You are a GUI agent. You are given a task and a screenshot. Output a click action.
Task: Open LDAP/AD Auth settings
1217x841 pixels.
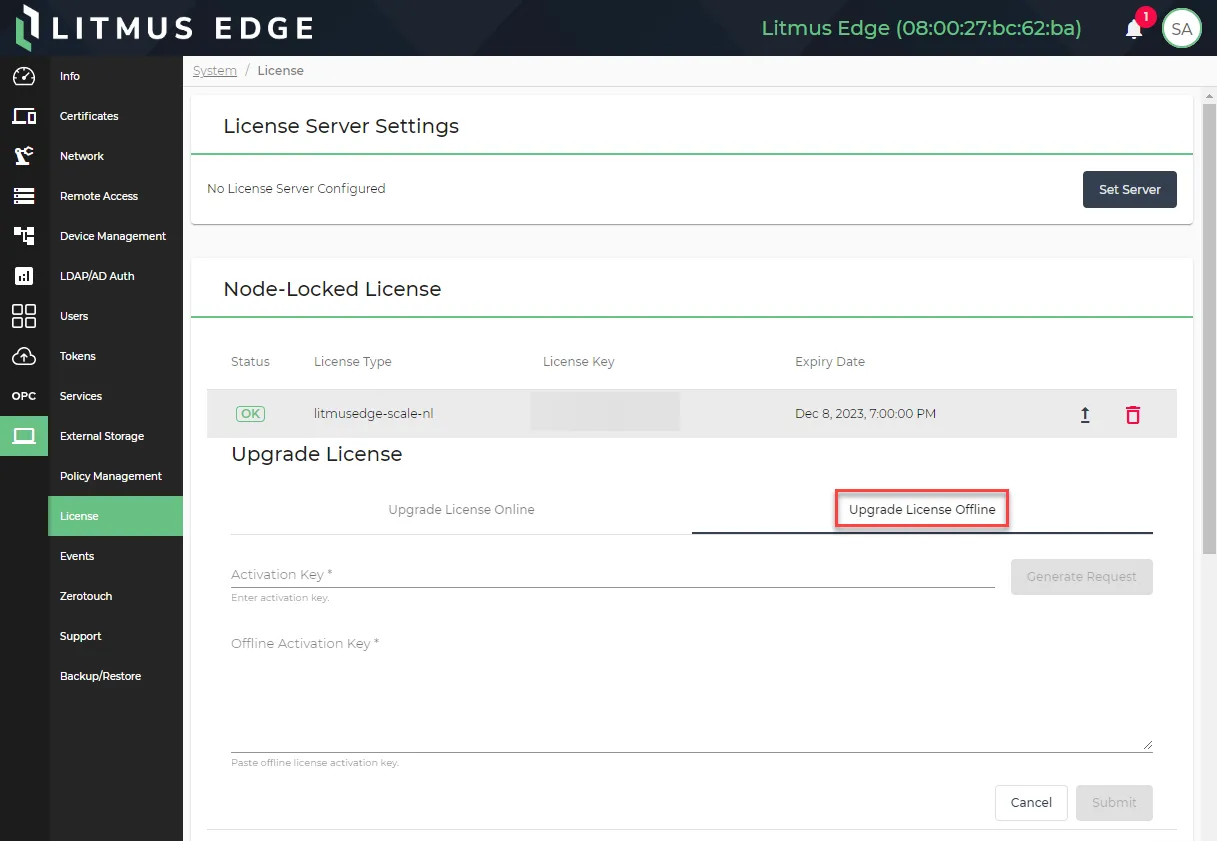(116, 276)
